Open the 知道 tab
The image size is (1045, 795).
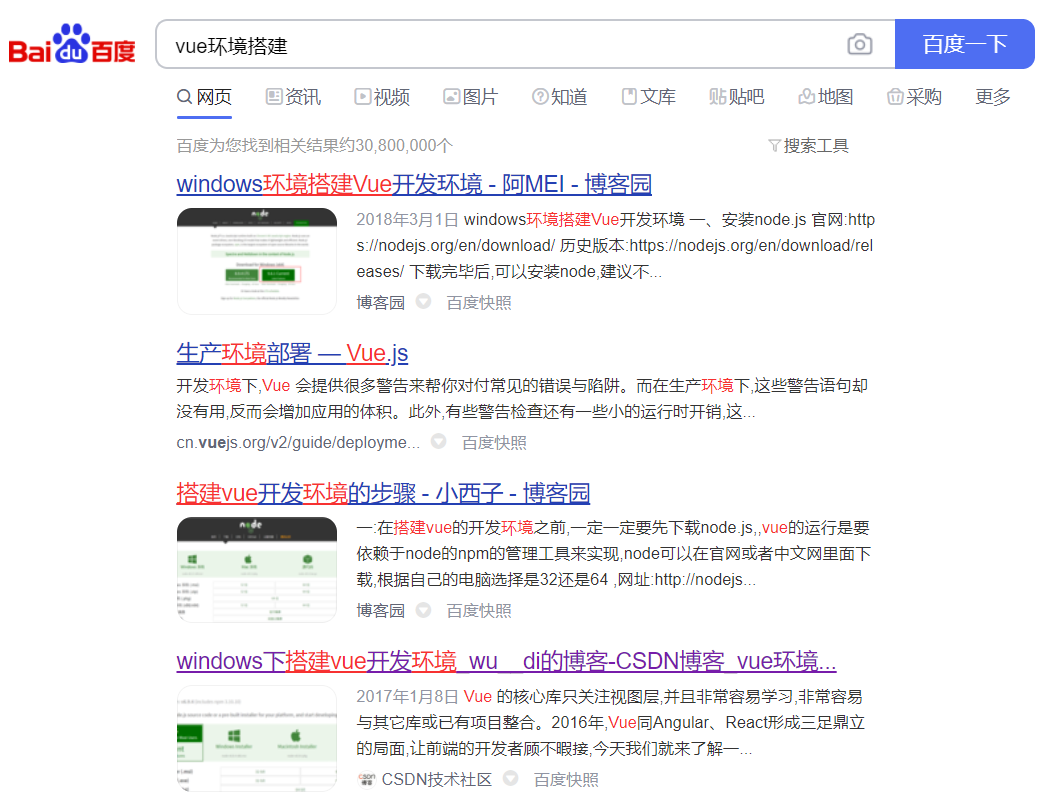pyautogui.click(x=560, y=97)
